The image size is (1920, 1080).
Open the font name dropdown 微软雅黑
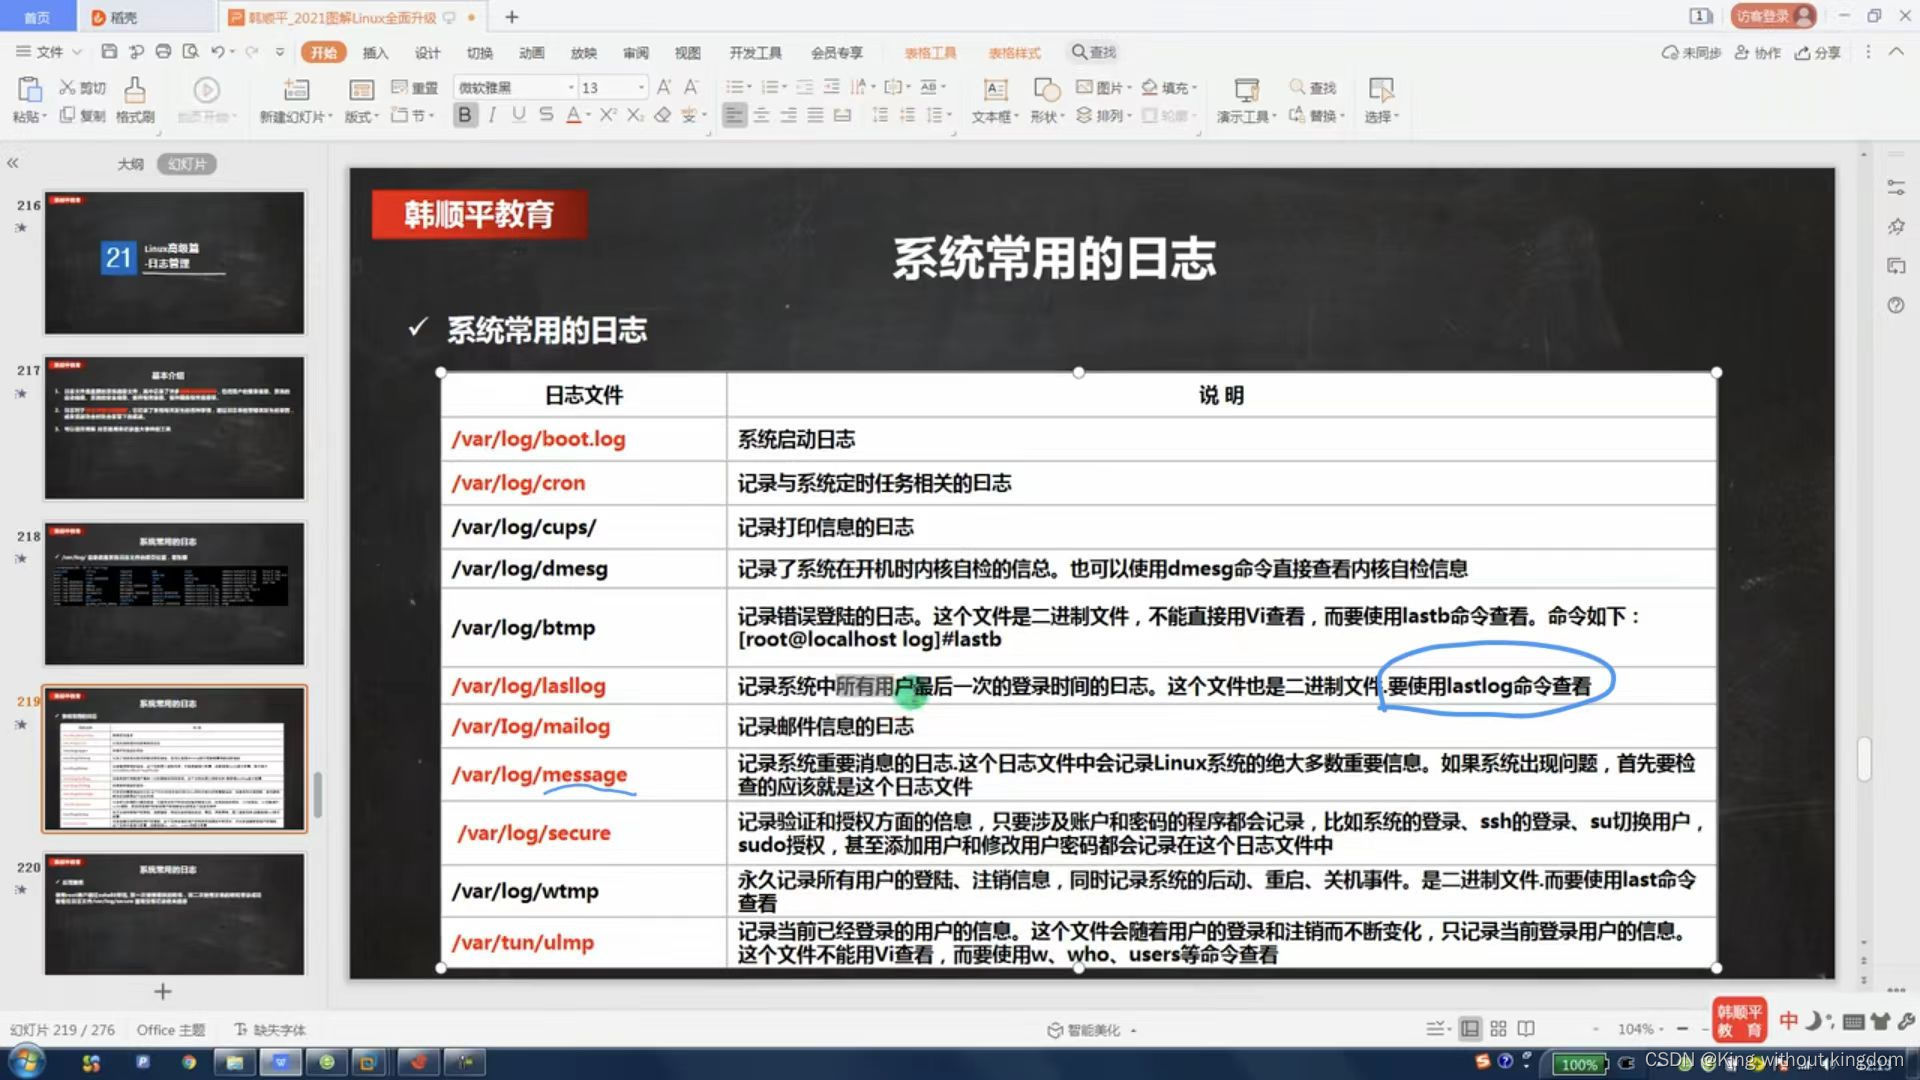pos(571,88)
